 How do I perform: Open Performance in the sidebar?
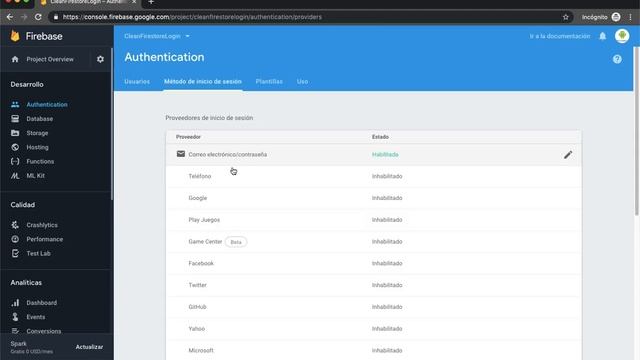coord(44,239)
